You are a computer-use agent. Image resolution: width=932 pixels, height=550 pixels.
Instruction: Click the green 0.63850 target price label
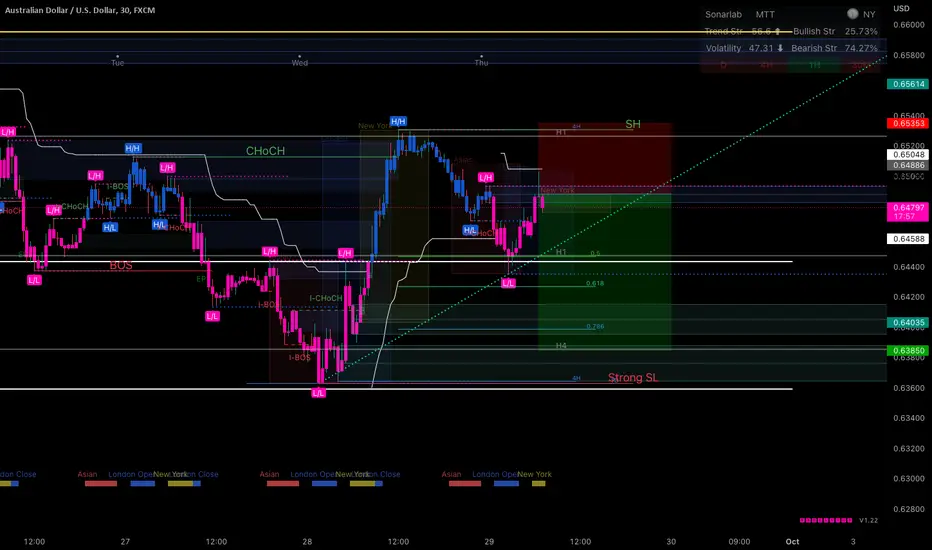(x=908, y=351)
